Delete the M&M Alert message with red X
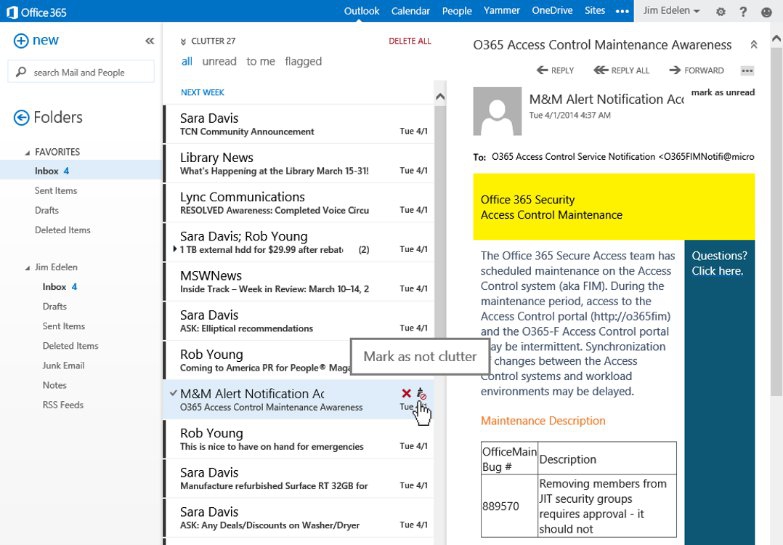Screen dimensions: 783x545 tap(406, 394)
